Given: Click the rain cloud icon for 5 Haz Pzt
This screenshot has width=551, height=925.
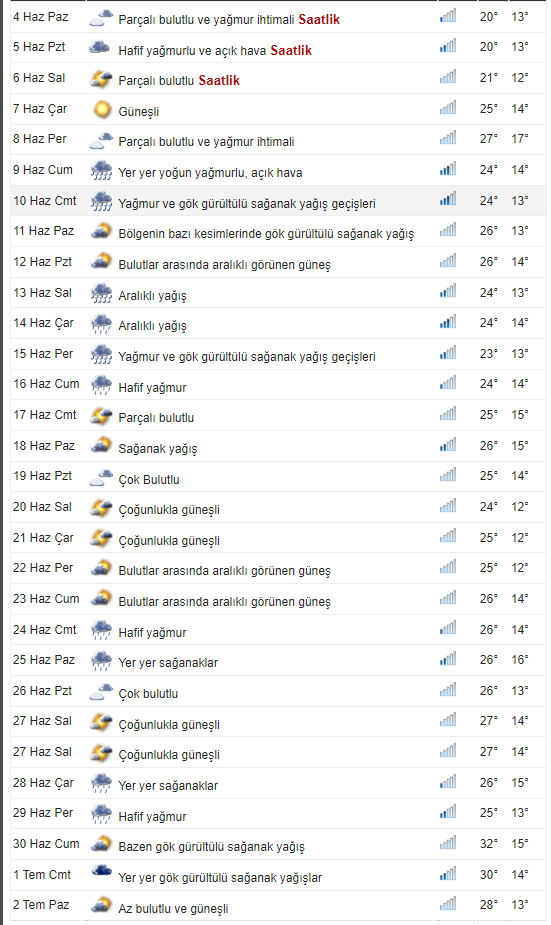Looking at the screenshot, I should pos(100,47).
